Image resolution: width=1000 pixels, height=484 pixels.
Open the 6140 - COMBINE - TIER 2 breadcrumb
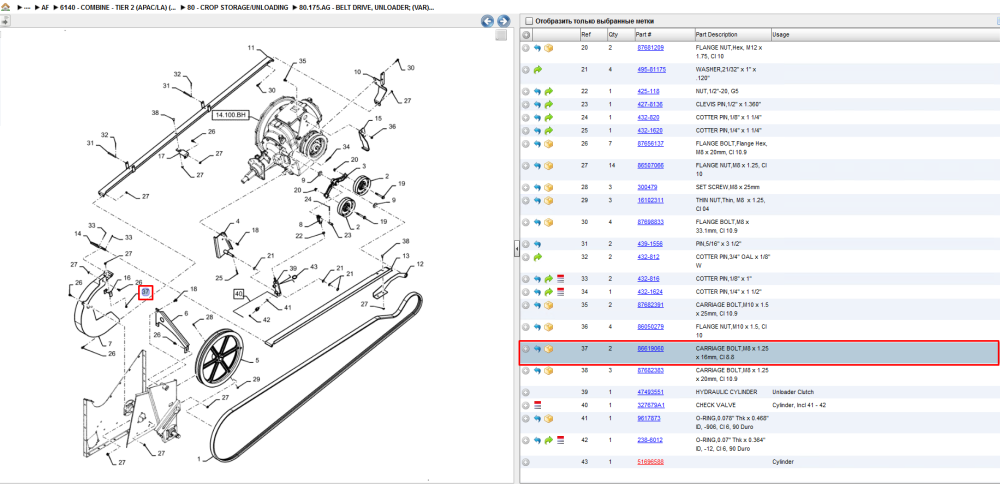pyautogui.click(x=117, y=8)
